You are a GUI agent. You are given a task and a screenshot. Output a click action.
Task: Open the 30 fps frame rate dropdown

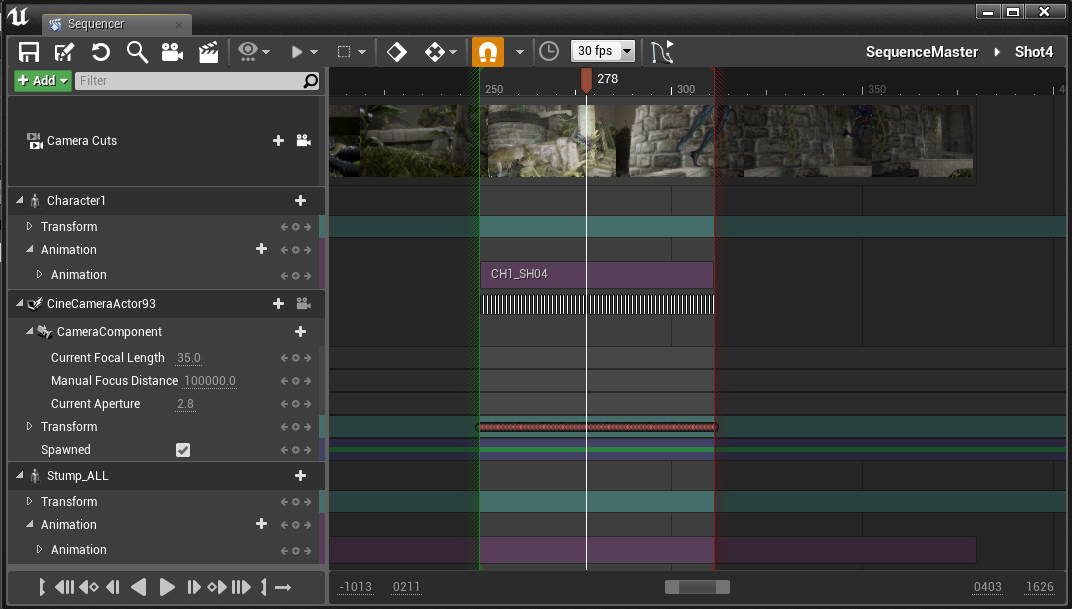coord(601,51)
